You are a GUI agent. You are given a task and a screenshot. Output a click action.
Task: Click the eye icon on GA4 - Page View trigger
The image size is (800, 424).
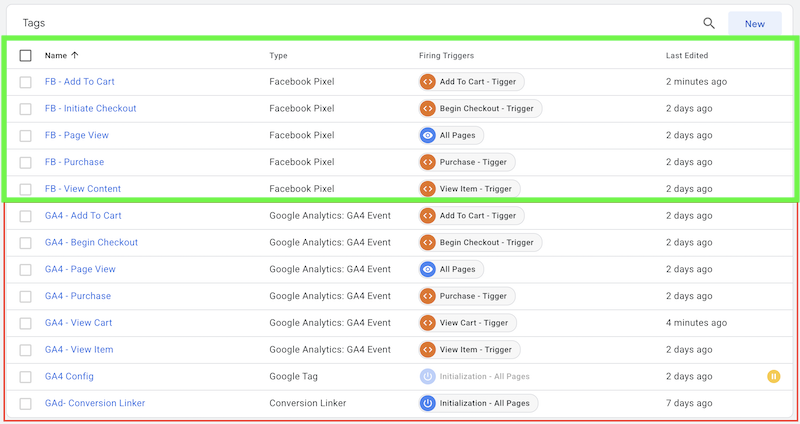point(428,269)
